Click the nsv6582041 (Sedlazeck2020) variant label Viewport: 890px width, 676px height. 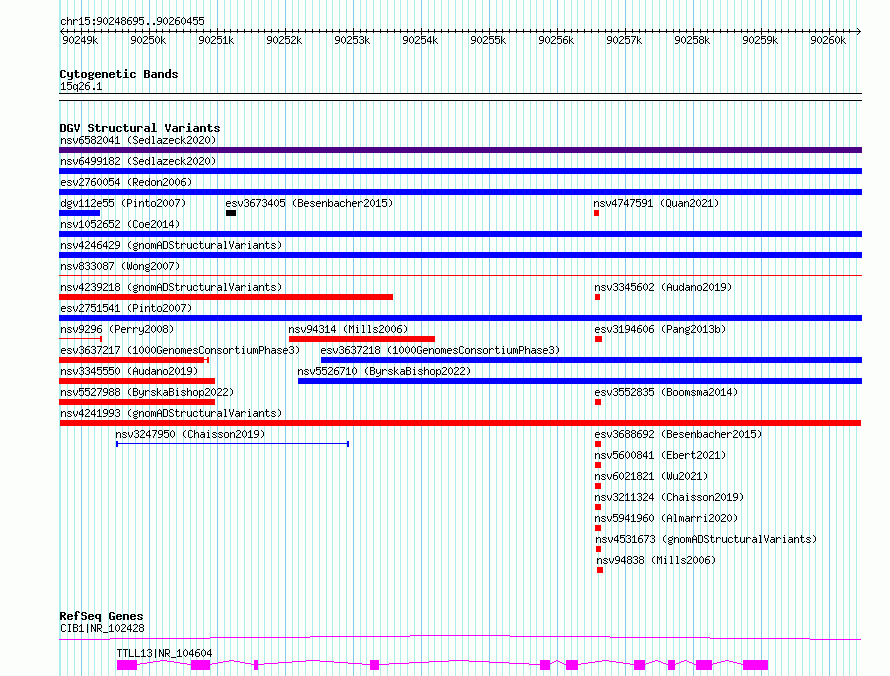pos(138,140)
